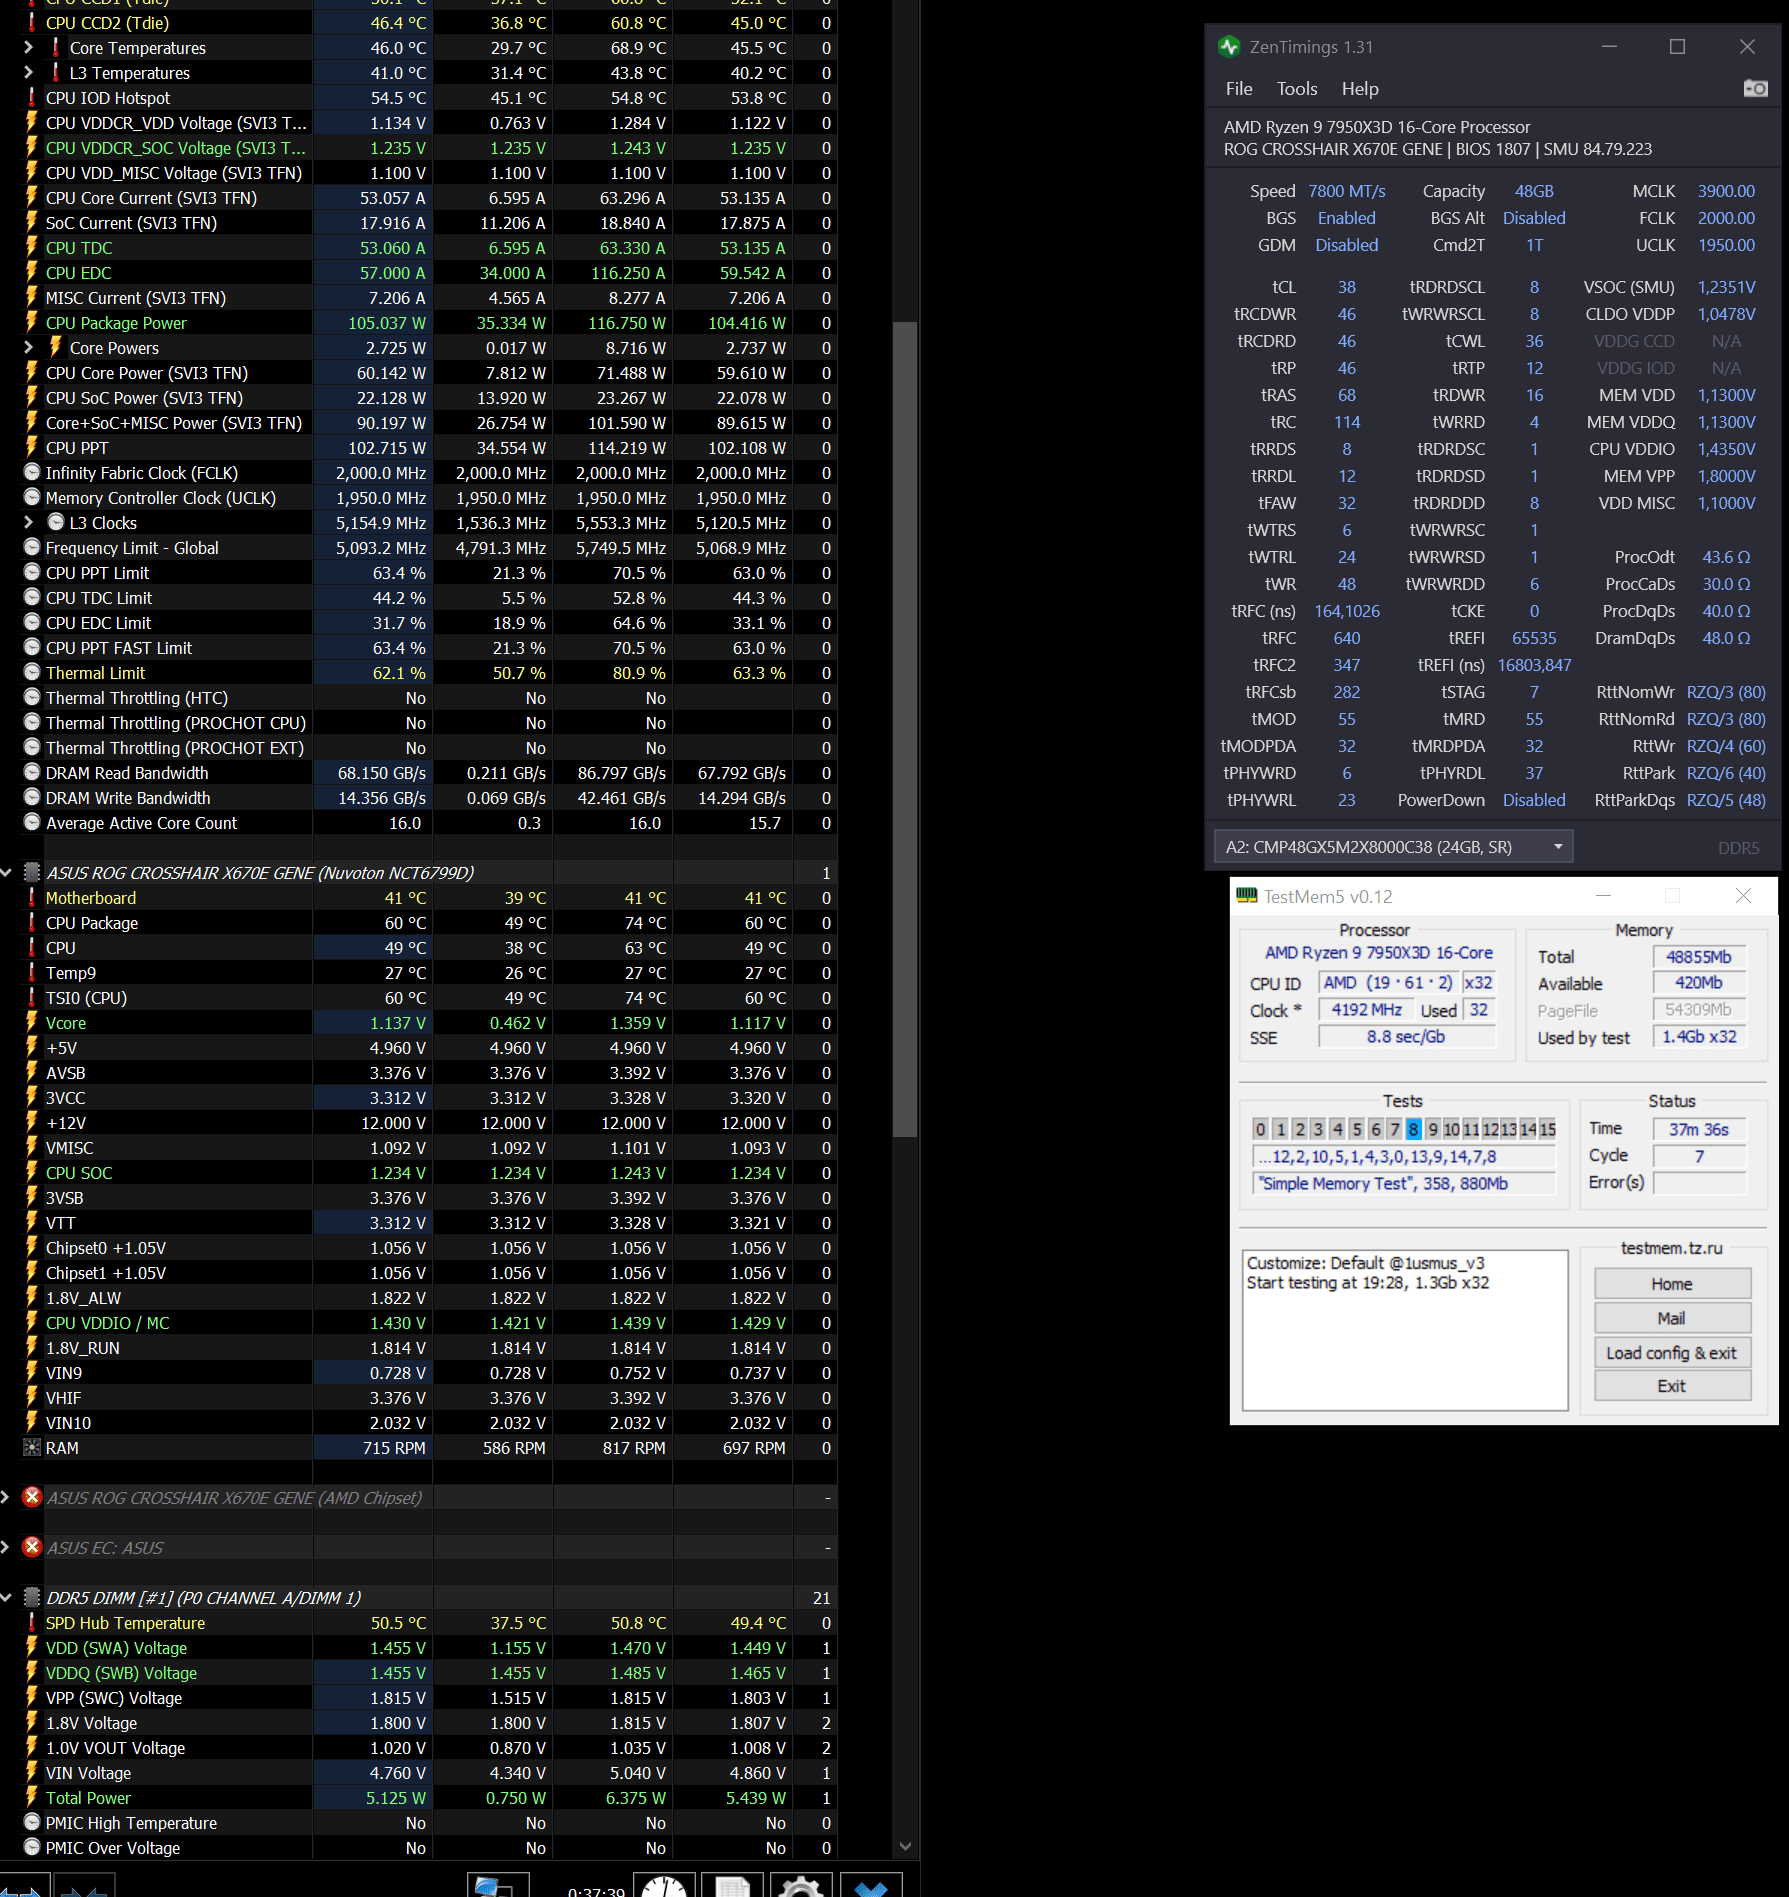Screen dimensions: 1789x1897
Task: Click the thermometer icon beside Motherboard temperature
Action: coord(32,897)
